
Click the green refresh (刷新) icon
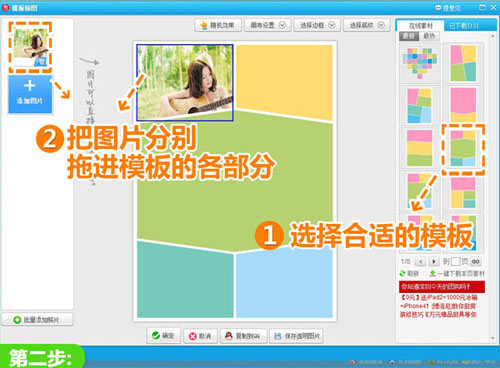pyautogui.click(x=403, y=273)
